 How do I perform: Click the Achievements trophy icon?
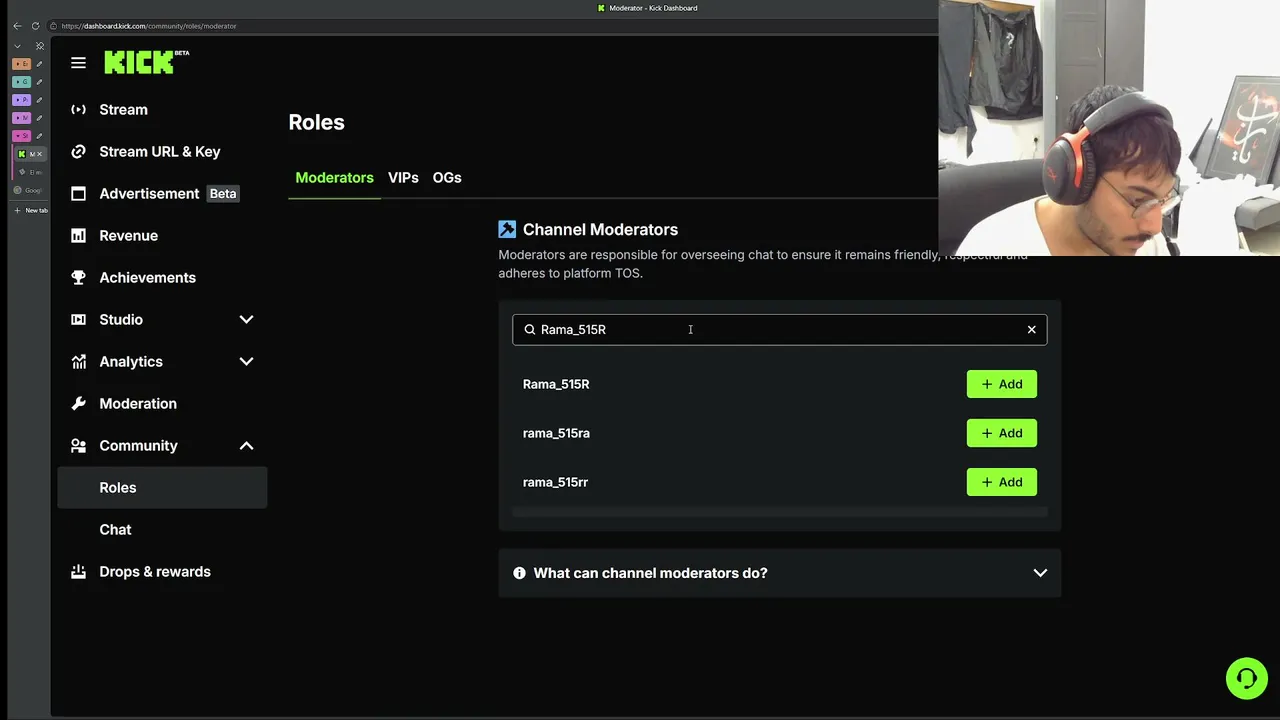tap(78, 278)
